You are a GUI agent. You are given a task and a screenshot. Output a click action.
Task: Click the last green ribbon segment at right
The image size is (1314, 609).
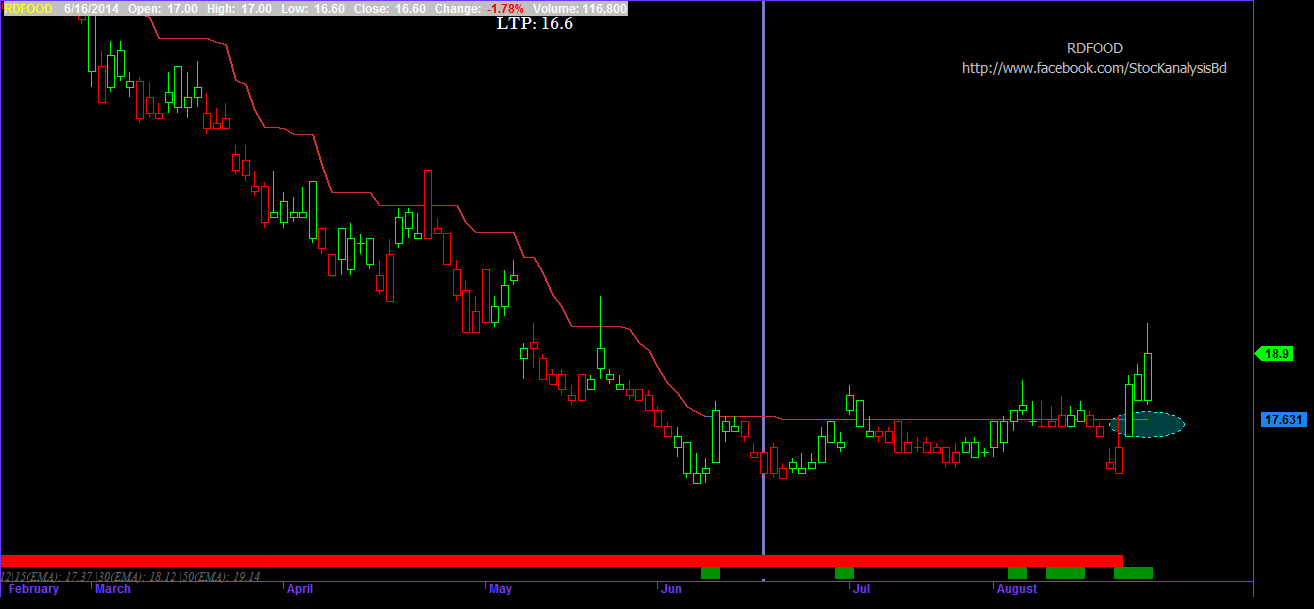pos(1133,573)
